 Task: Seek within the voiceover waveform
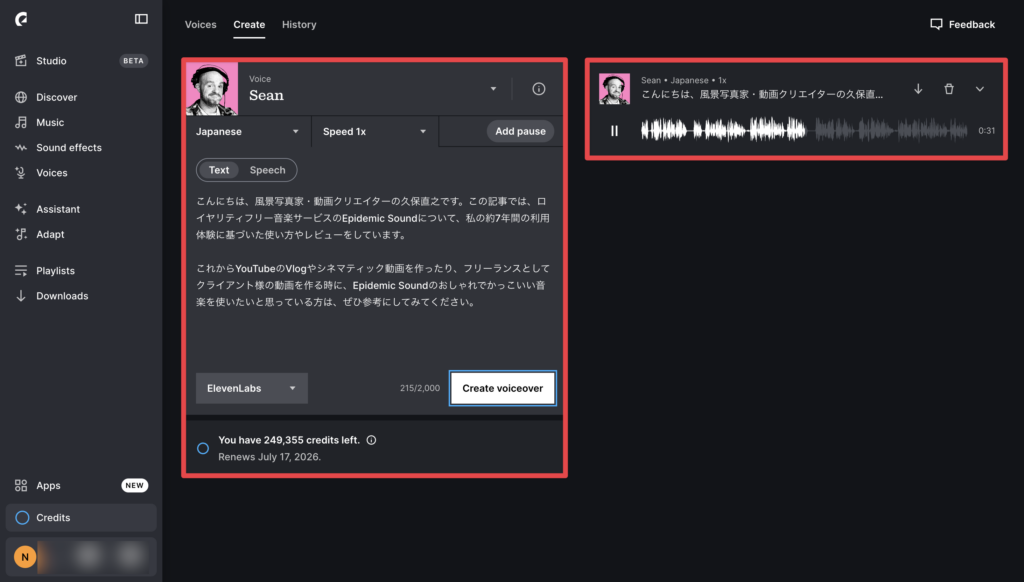point(804,130)
